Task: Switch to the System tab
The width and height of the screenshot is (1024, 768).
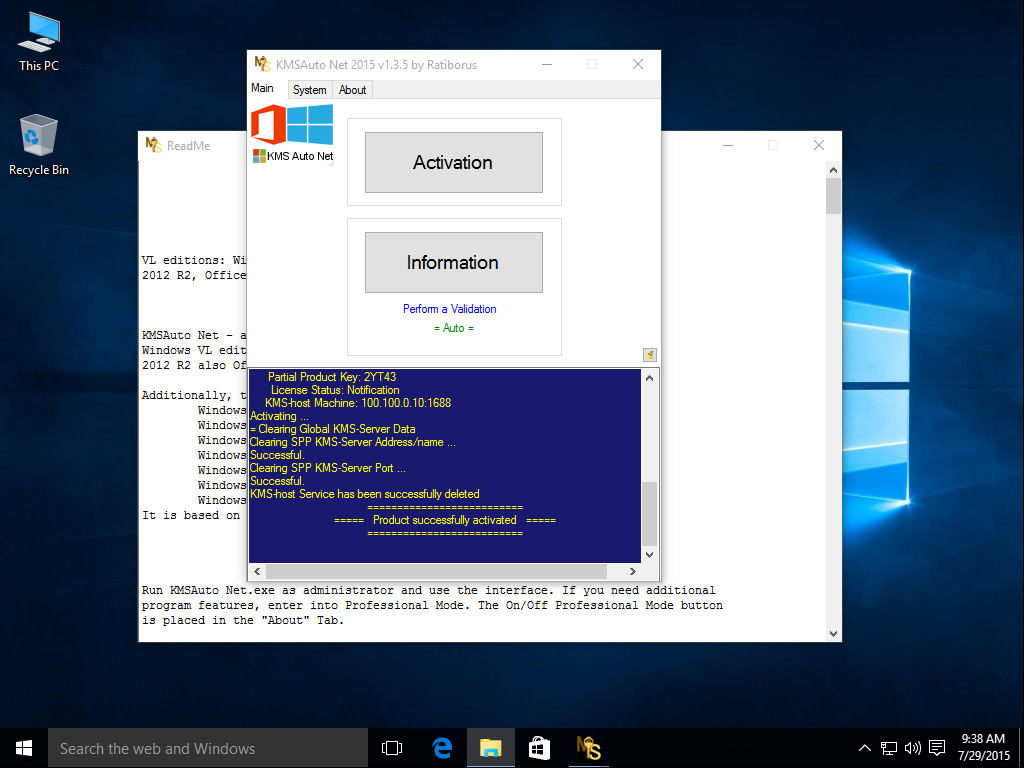Action: tap(310, 90)
